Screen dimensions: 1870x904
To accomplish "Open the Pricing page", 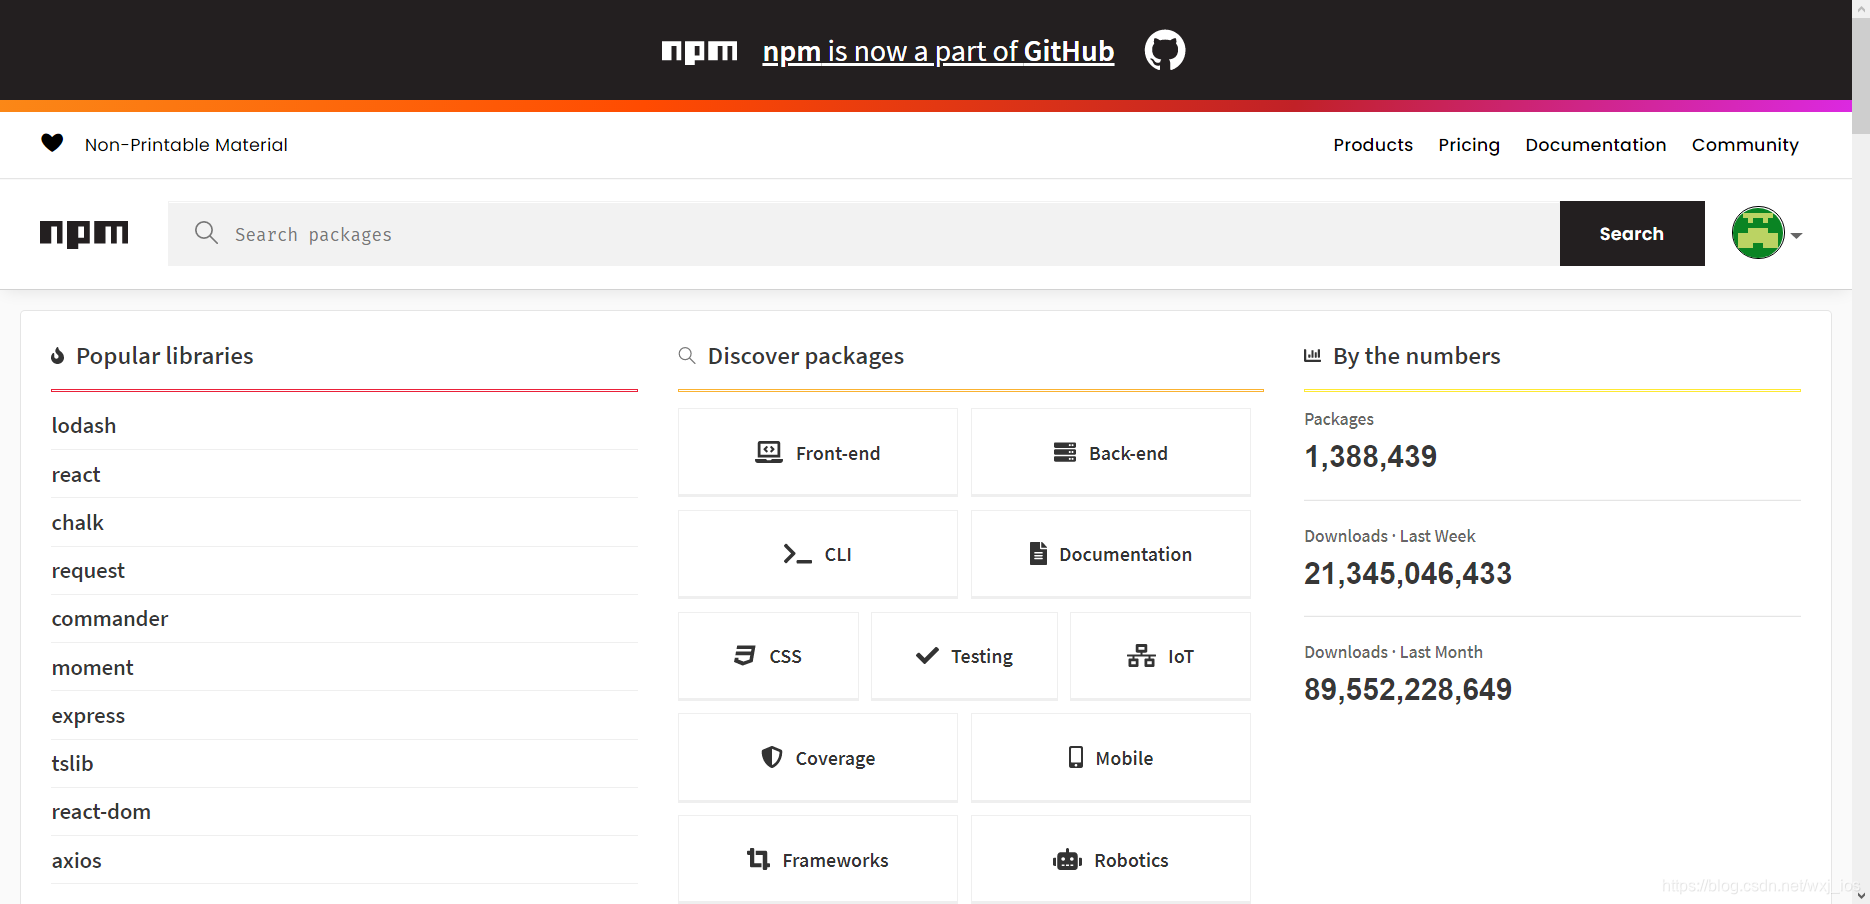I will pos(1469,145).
